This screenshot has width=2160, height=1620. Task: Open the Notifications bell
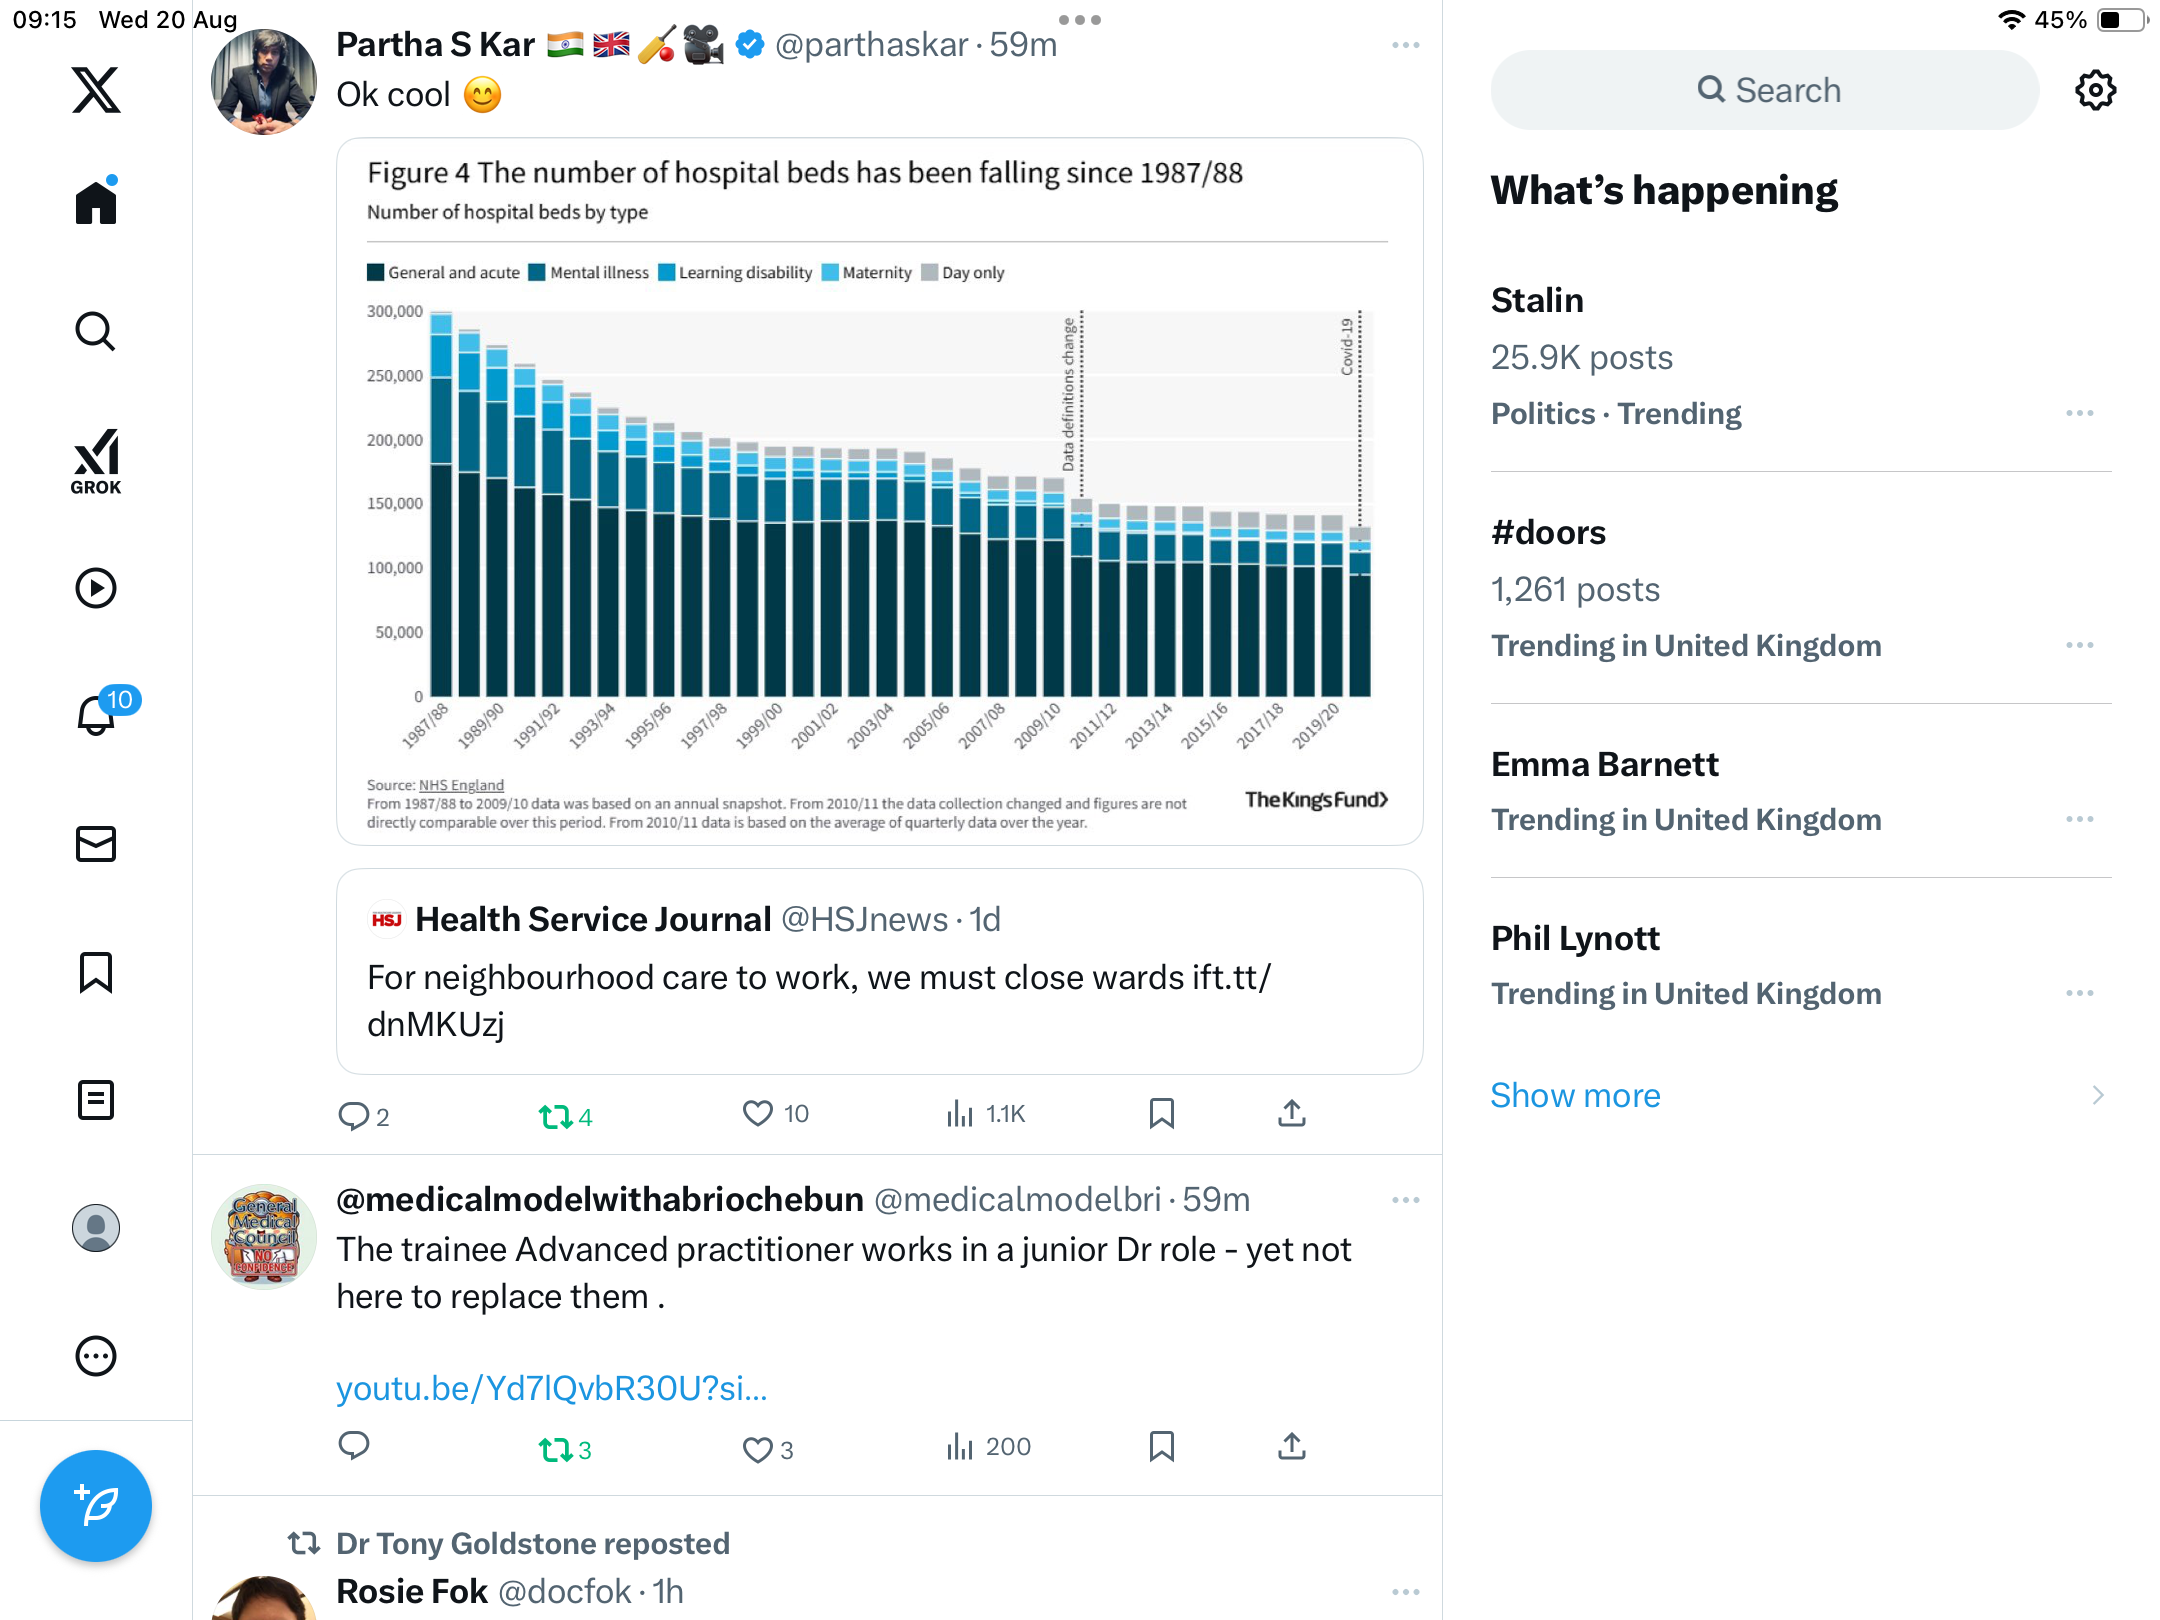[x=97, y=715]
